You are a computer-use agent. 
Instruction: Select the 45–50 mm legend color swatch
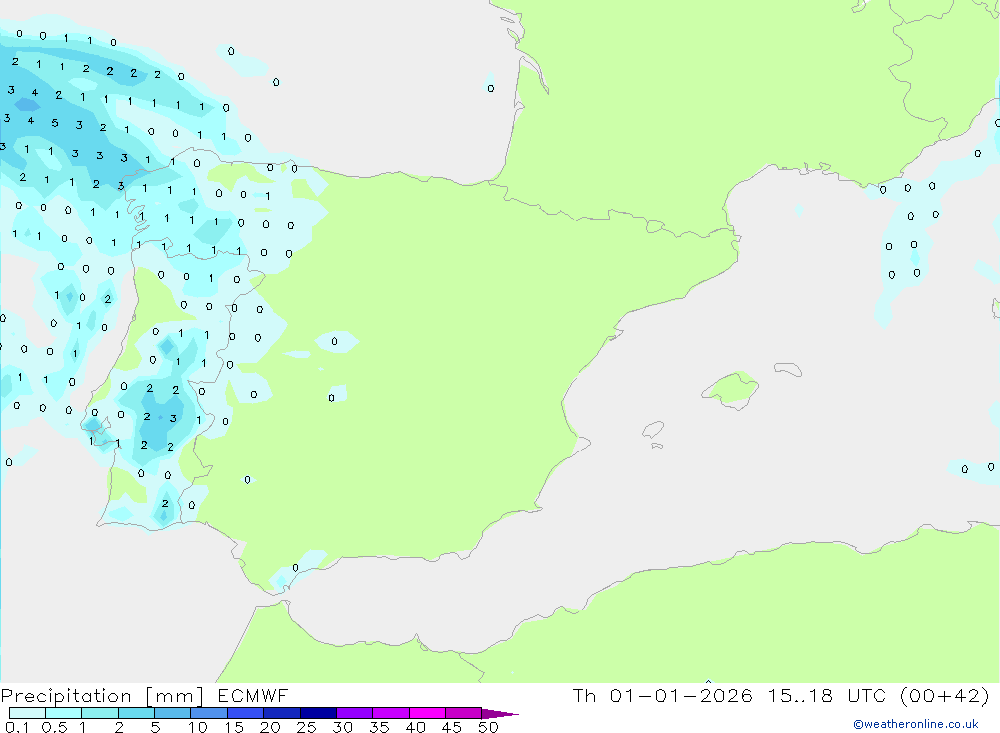pyautogui.click(x=464, y=713)
